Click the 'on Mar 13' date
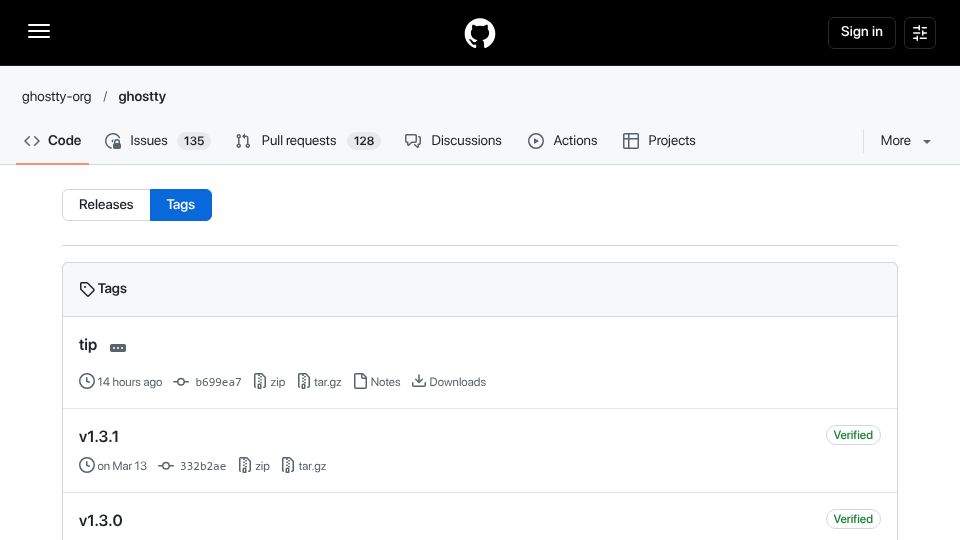 coord(122,466)
